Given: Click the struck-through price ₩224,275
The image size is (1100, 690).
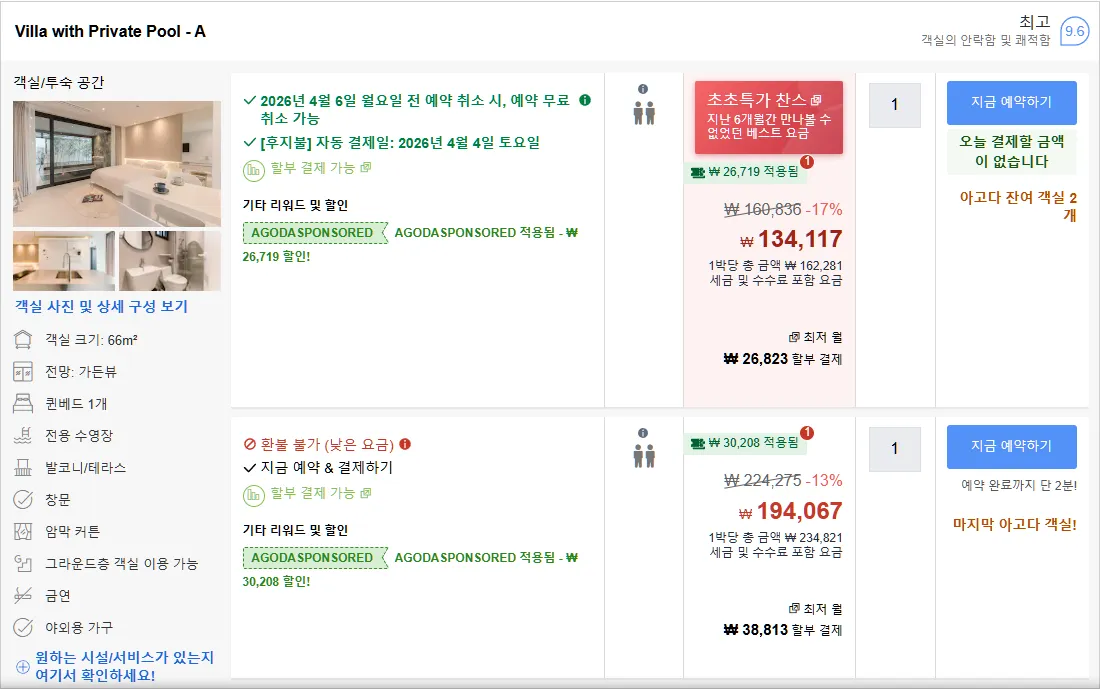Looking at the screenshot, I should tap(763, 481).
